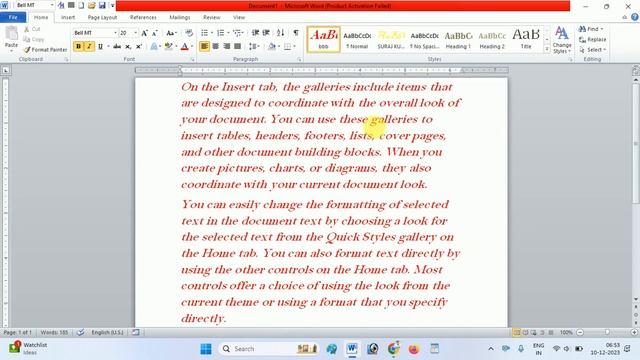Set Align Text Left
The image size is (640, 360).
tap(204, 47)
